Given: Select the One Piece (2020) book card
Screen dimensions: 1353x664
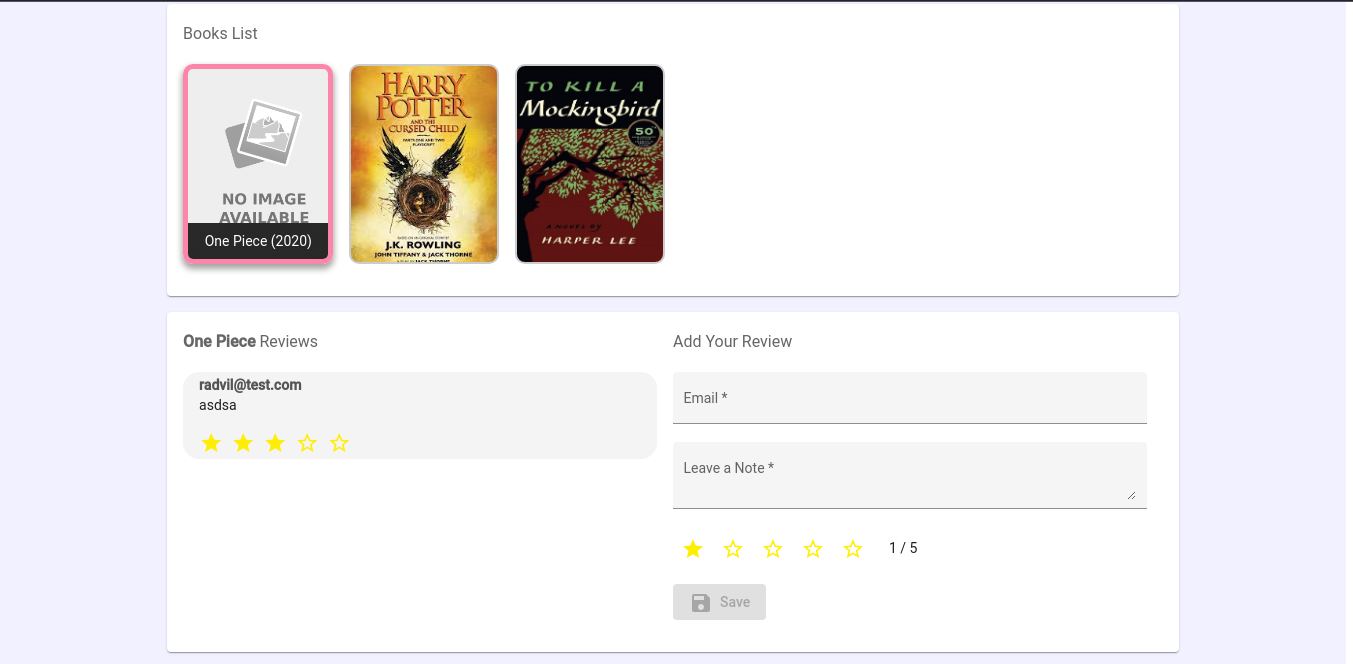Looking at the screenshot, I should (x=258, y=164).
